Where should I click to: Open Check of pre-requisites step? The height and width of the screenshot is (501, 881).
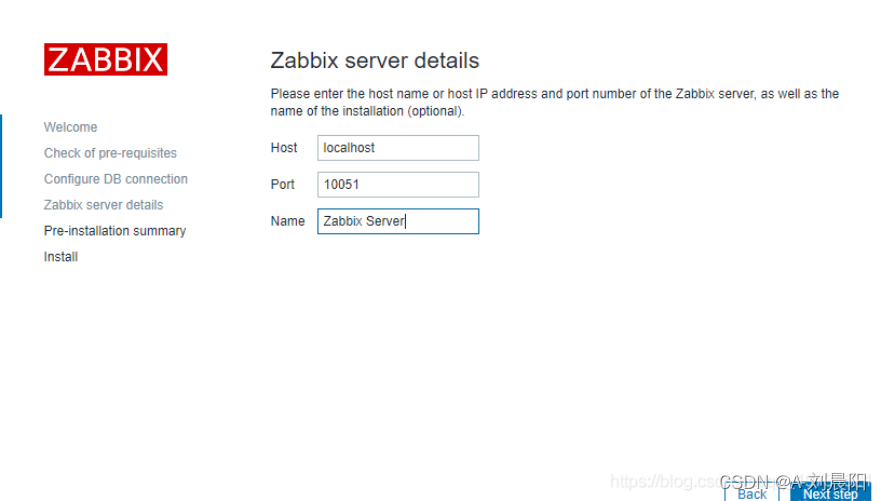110,153
